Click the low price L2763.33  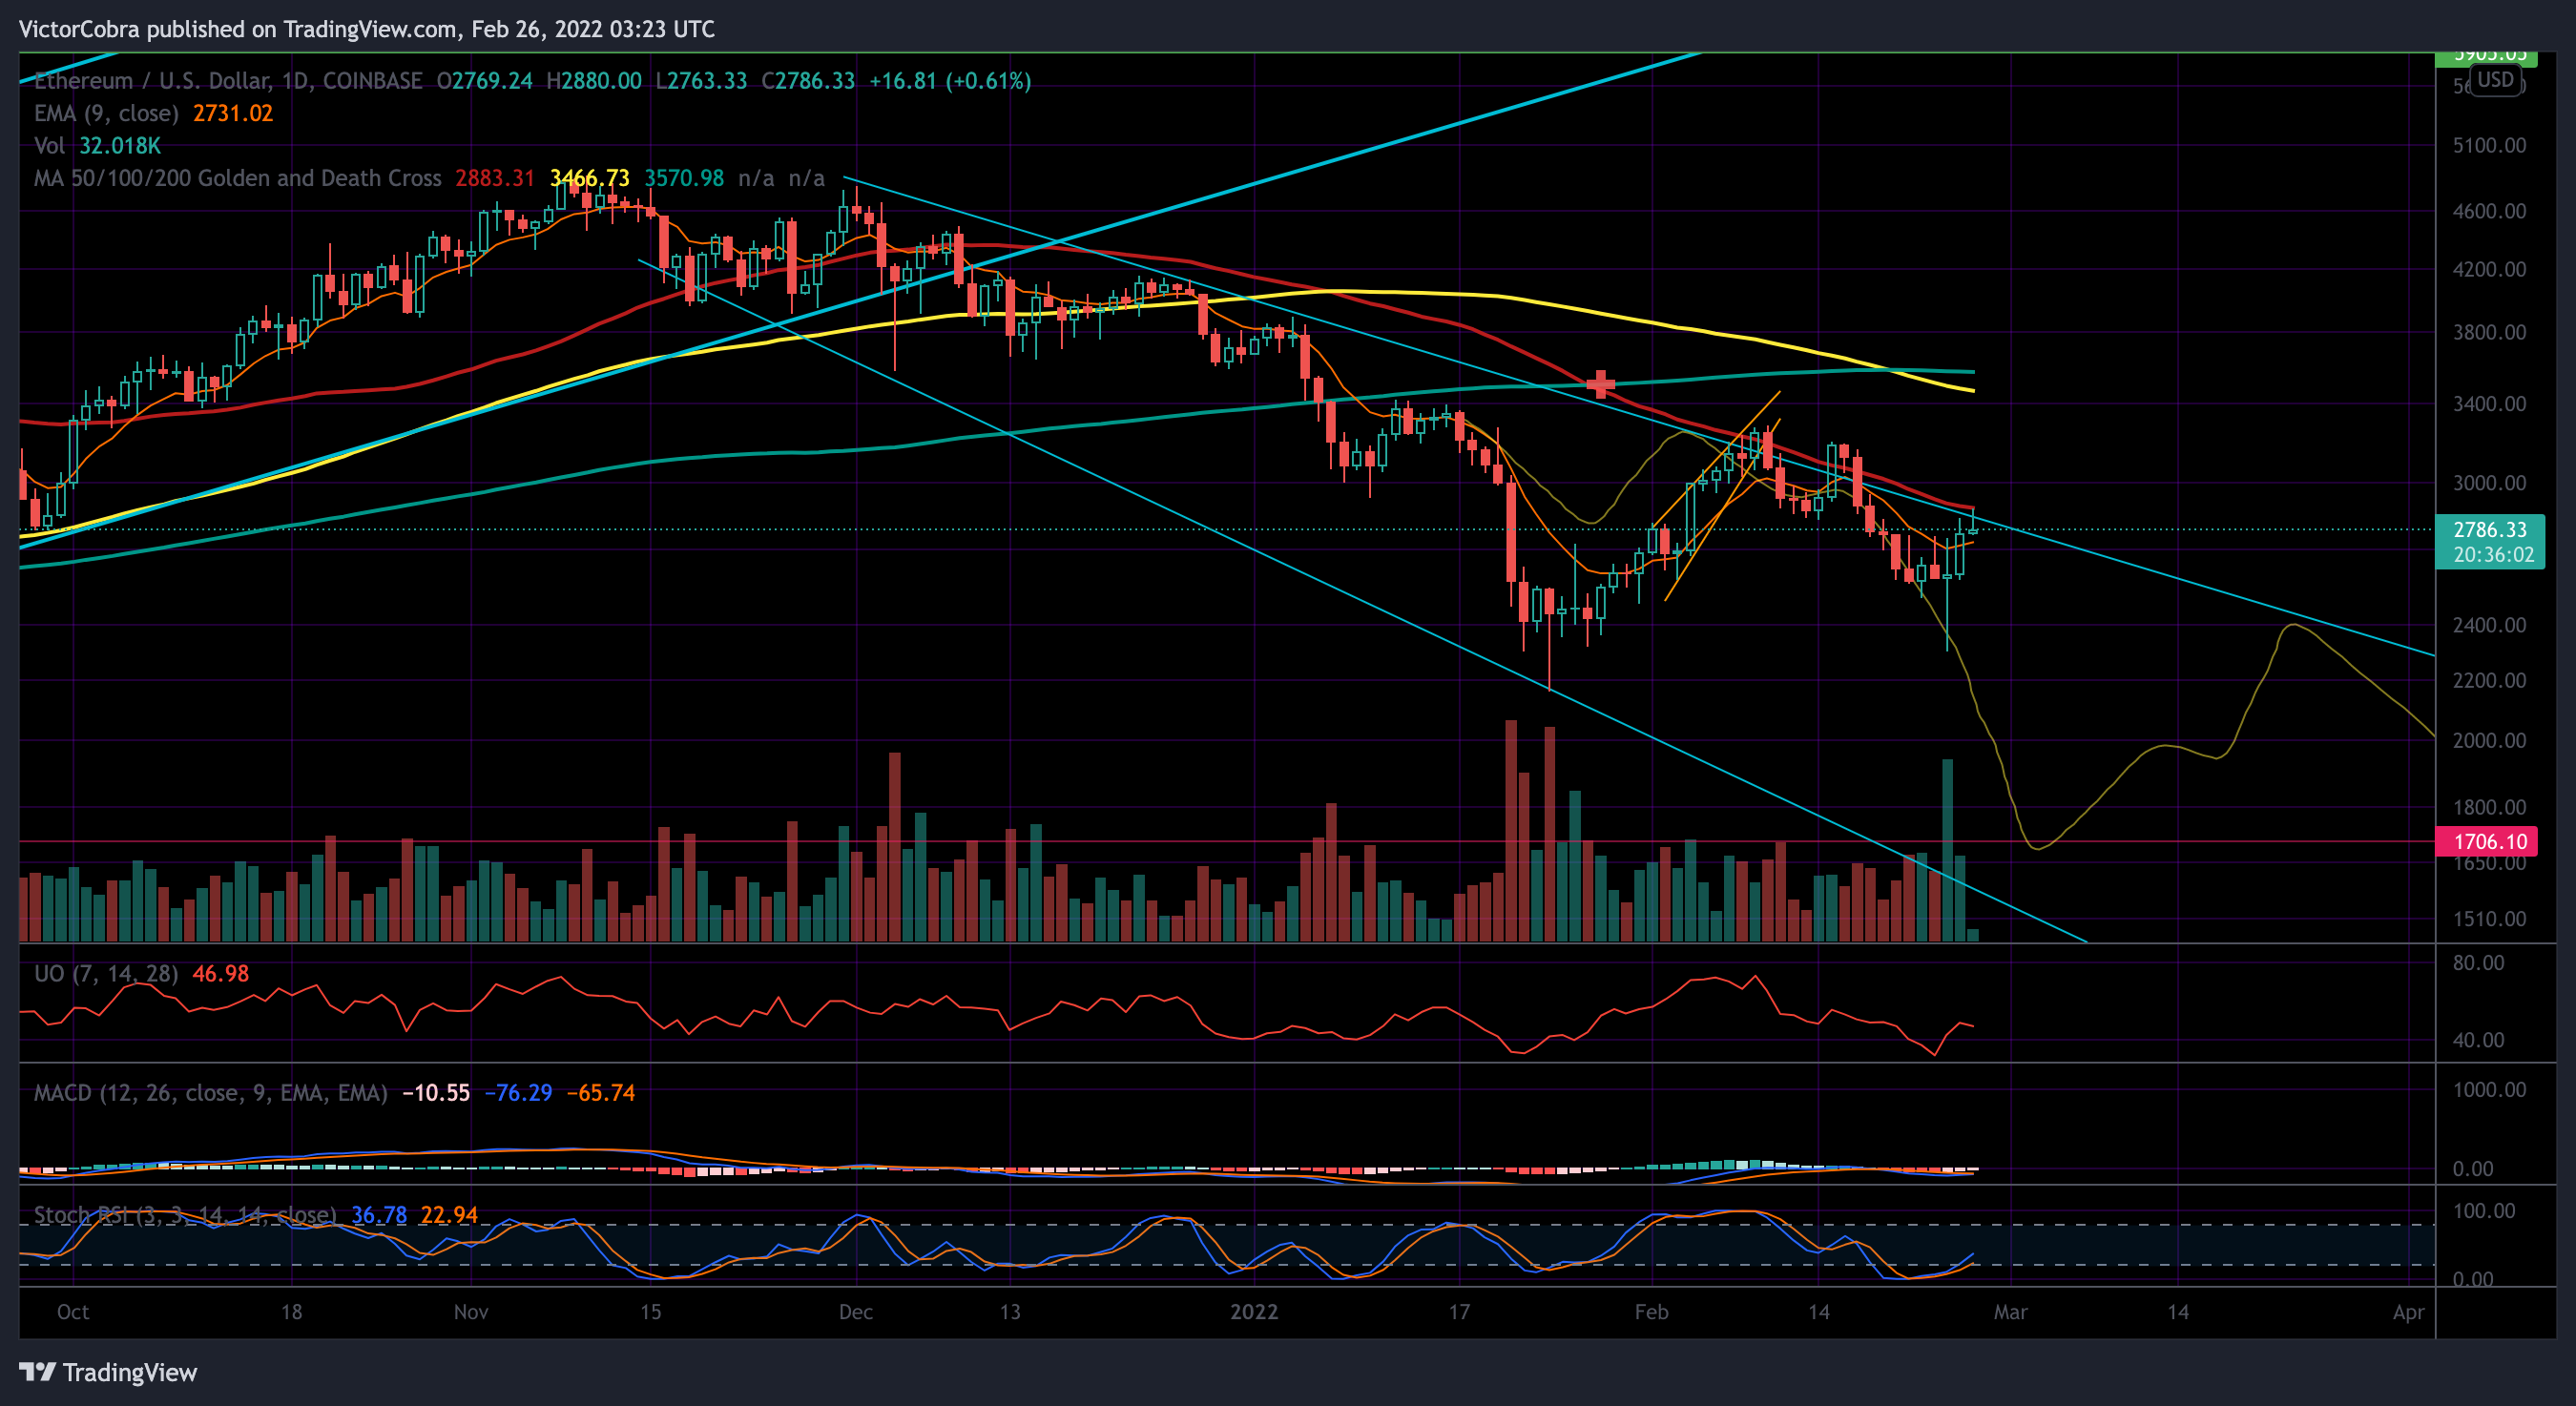[701, 81]
